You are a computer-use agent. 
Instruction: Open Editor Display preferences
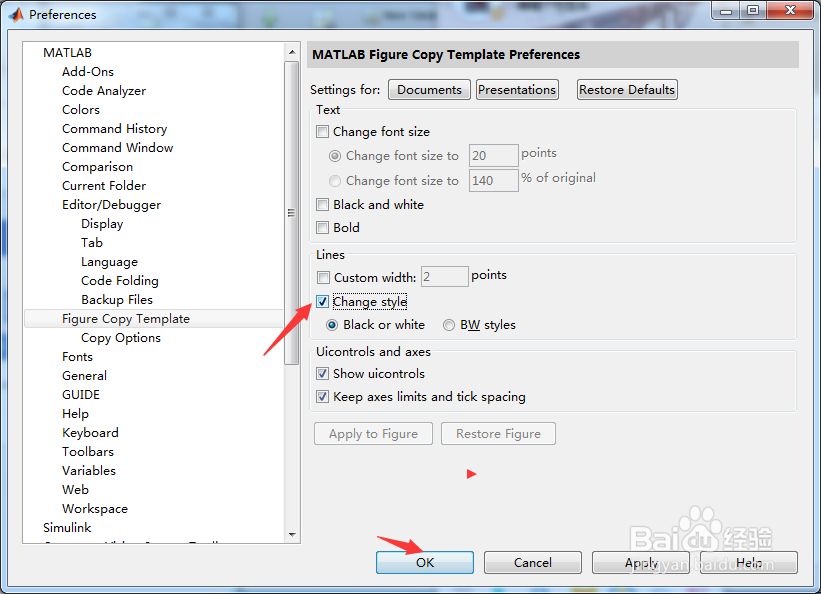pos(102,224)
